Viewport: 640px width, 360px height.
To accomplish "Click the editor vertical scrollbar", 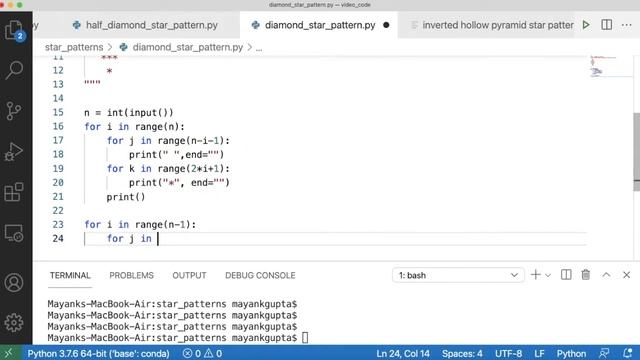I will (637, 151).
